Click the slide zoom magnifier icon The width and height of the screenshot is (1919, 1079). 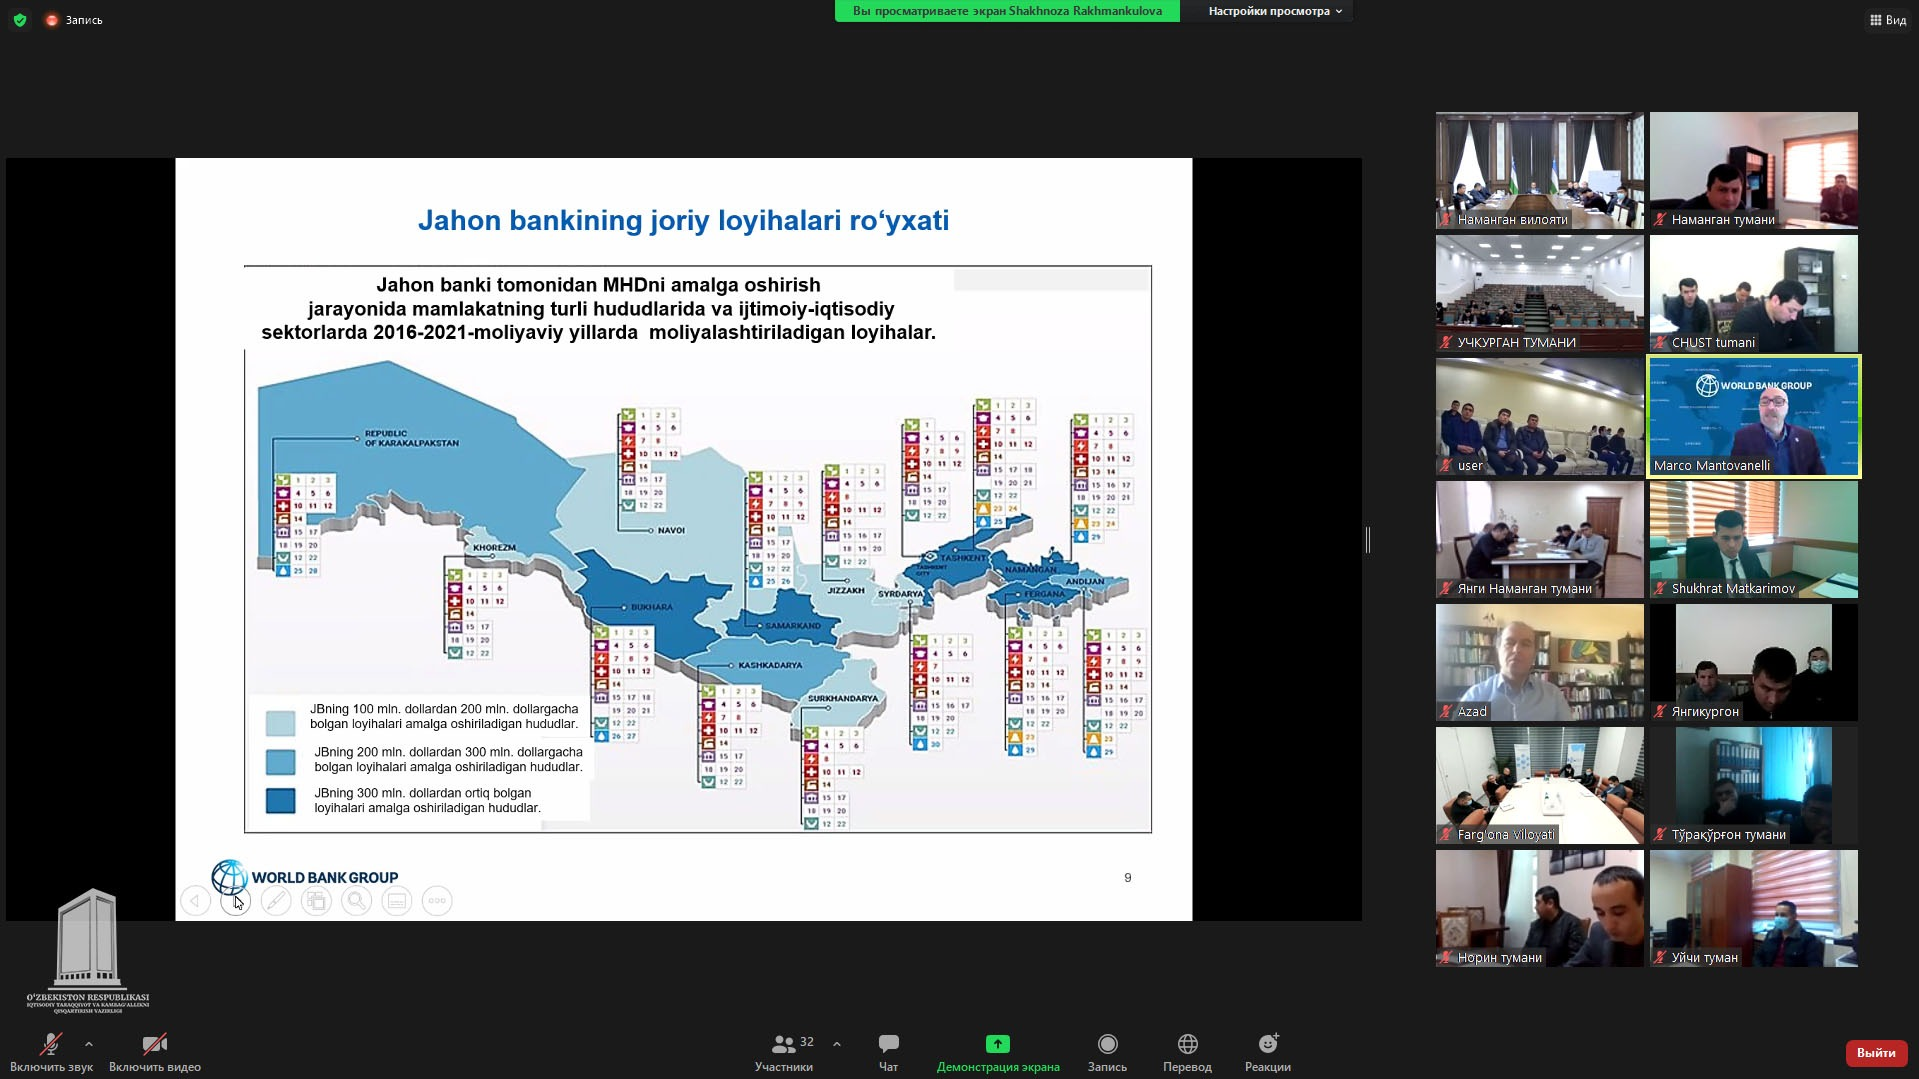tap(356, 901)
